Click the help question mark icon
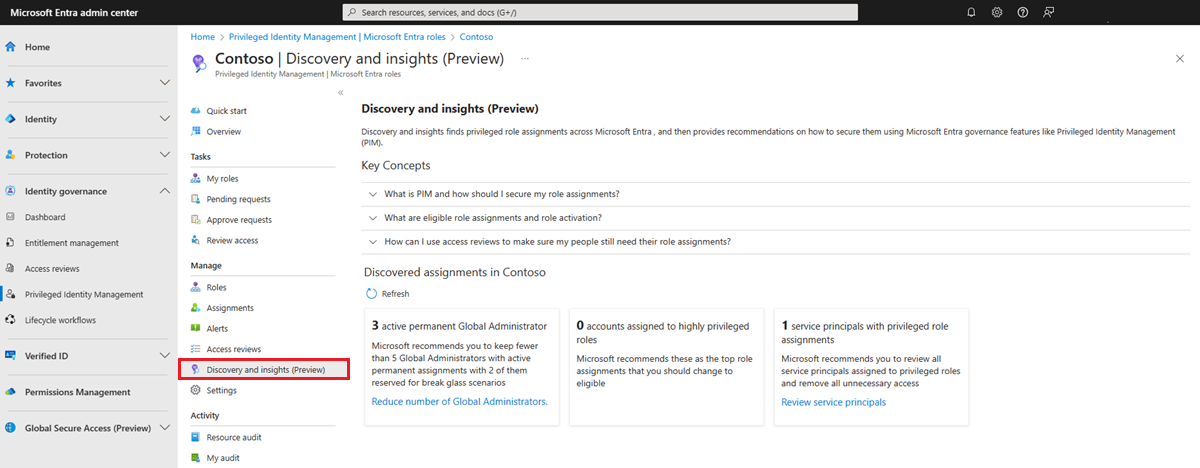 tap(1022, 12)
